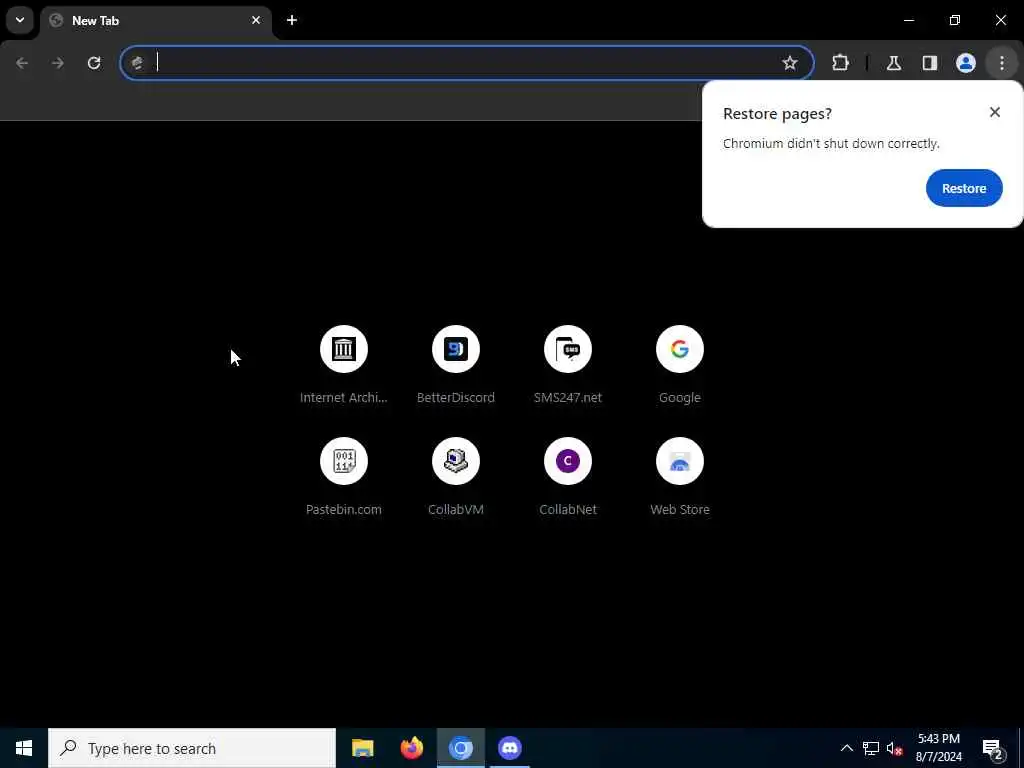
Task: Bookmark this tab with the star
Action: (x=790, y=63)
